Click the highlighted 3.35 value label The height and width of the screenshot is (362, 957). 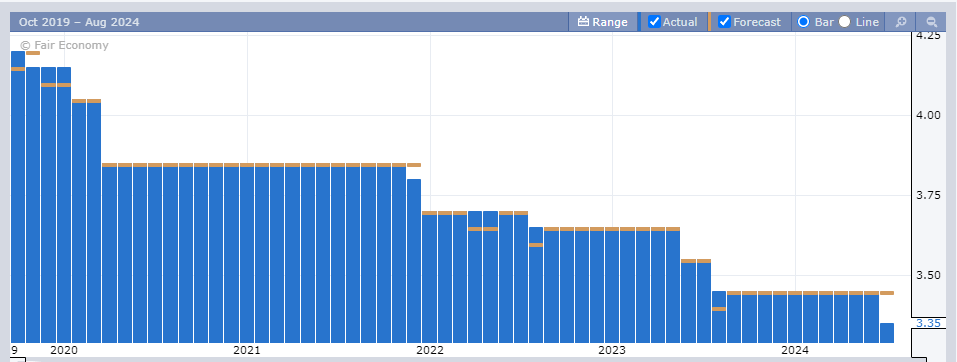click(927, 323)
